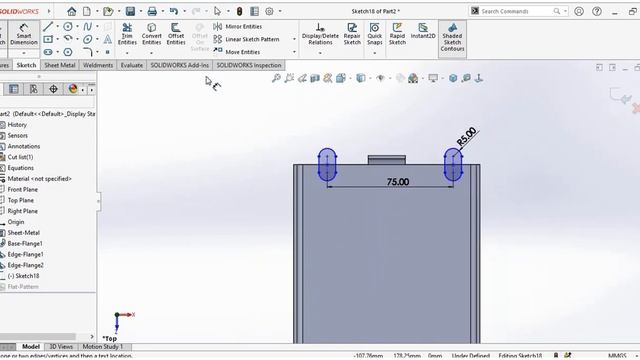Open the Display/Delete Relations dropdown arrow

(x=320, y=53)
